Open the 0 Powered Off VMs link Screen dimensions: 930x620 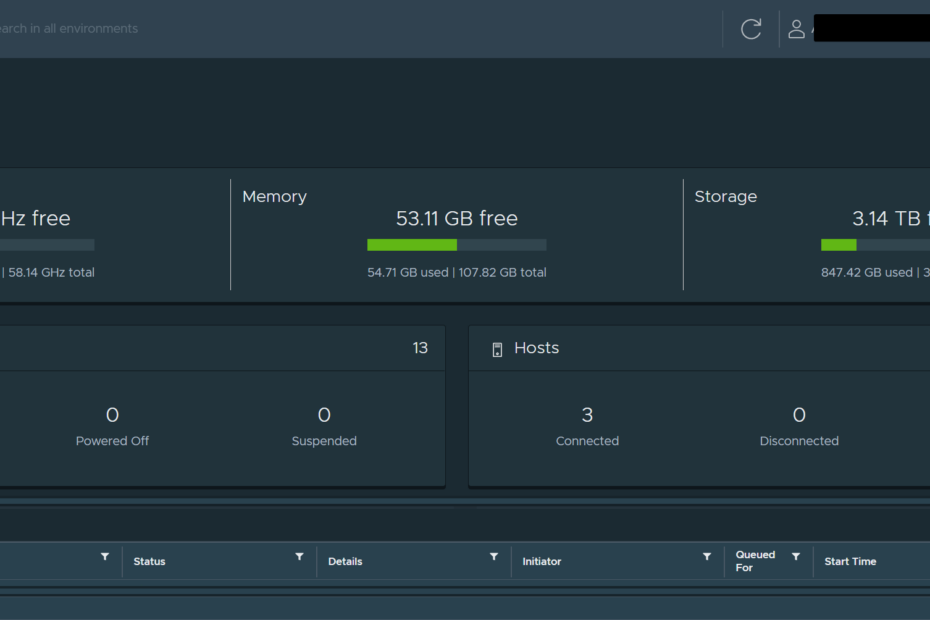coord(112,415)
